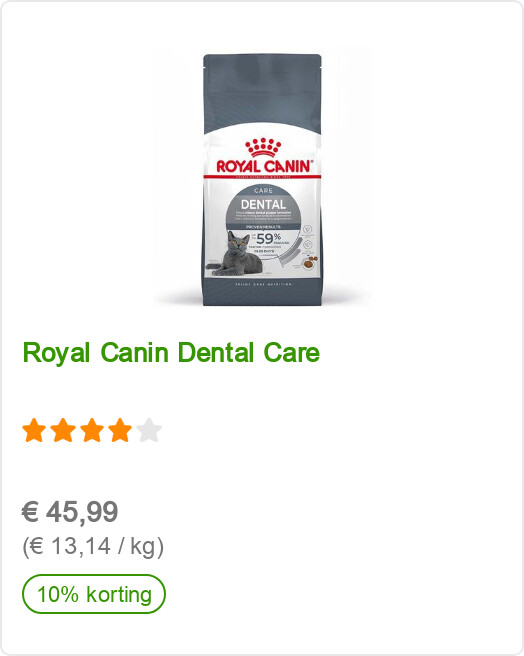Screen dimensions: 524x656
Task: Click the € 13,14 / kg unit price
Action: pos(93,546)
